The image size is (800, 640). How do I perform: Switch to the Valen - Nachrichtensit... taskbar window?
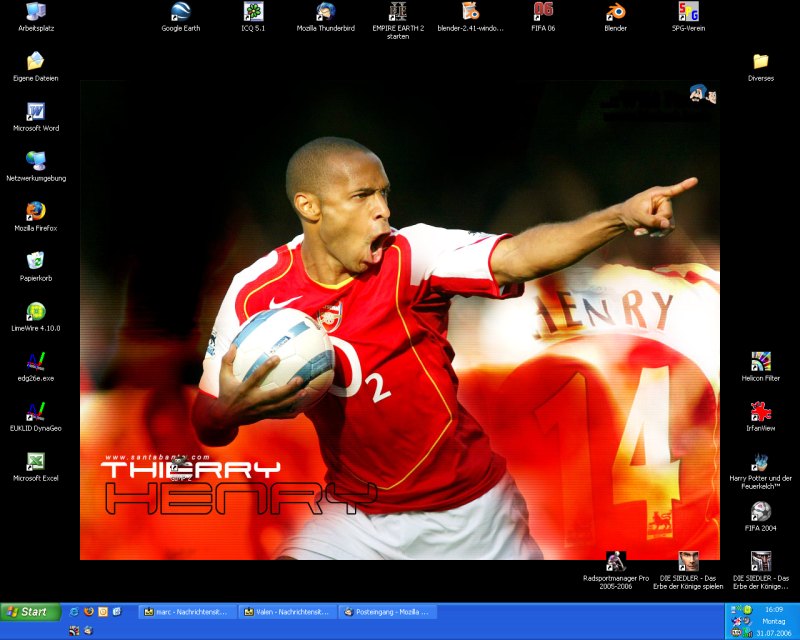point(287,611)
